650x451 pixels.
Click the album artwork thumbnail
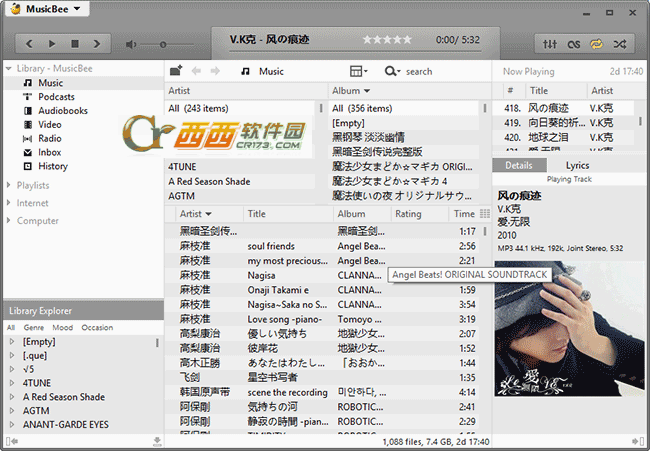[x=569, y=349]
